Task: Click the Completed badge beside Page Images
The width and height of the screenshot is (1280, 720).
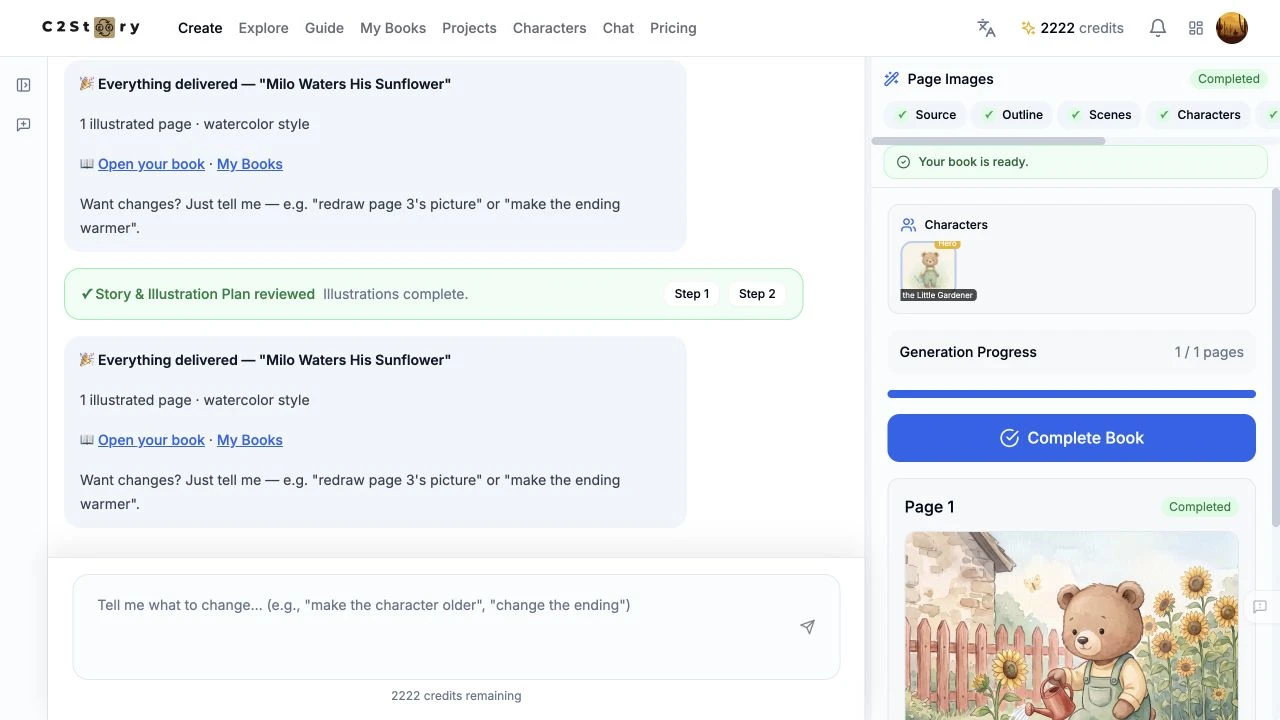Action: click(1229, 79)
